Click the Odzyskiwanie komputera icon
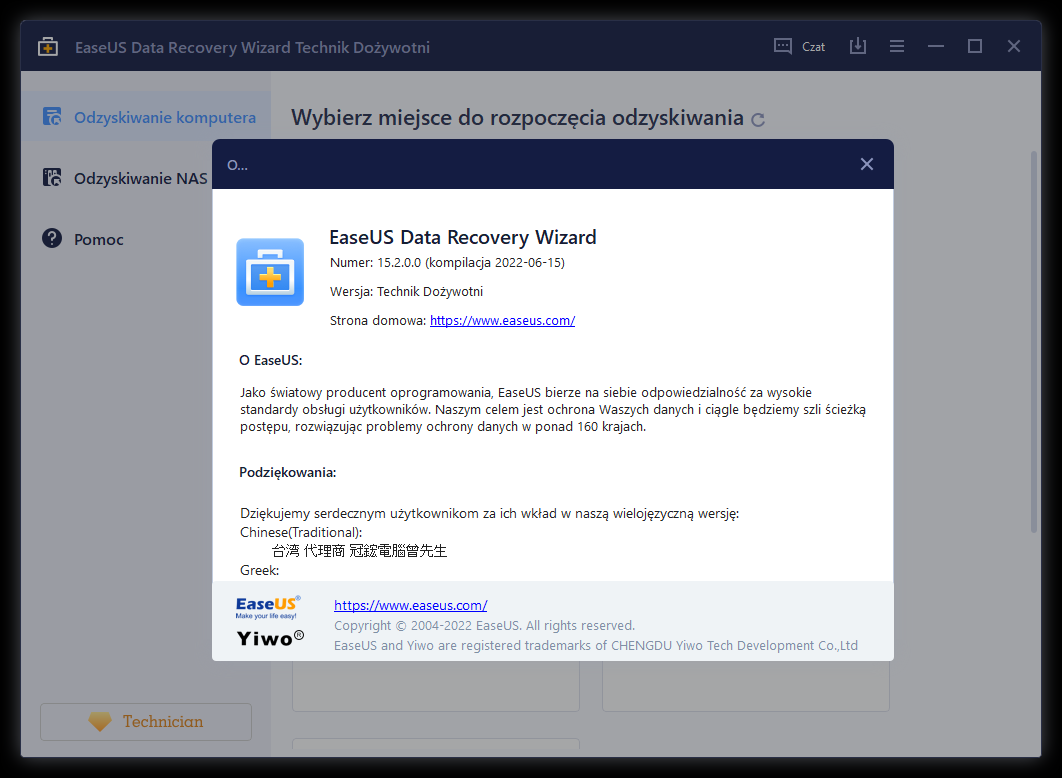 (x=52, y=116)
